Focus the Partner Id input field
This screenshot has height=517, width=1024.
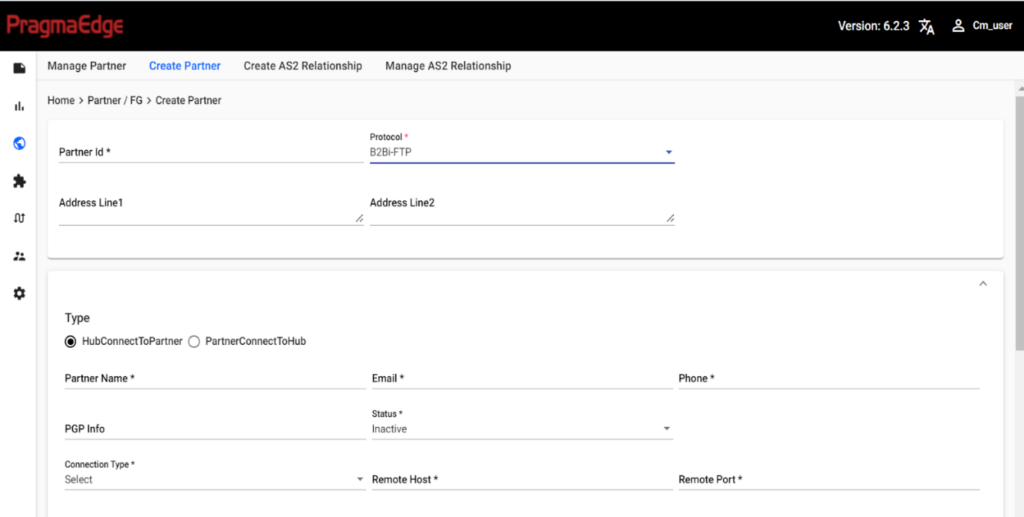pos(211,153)
